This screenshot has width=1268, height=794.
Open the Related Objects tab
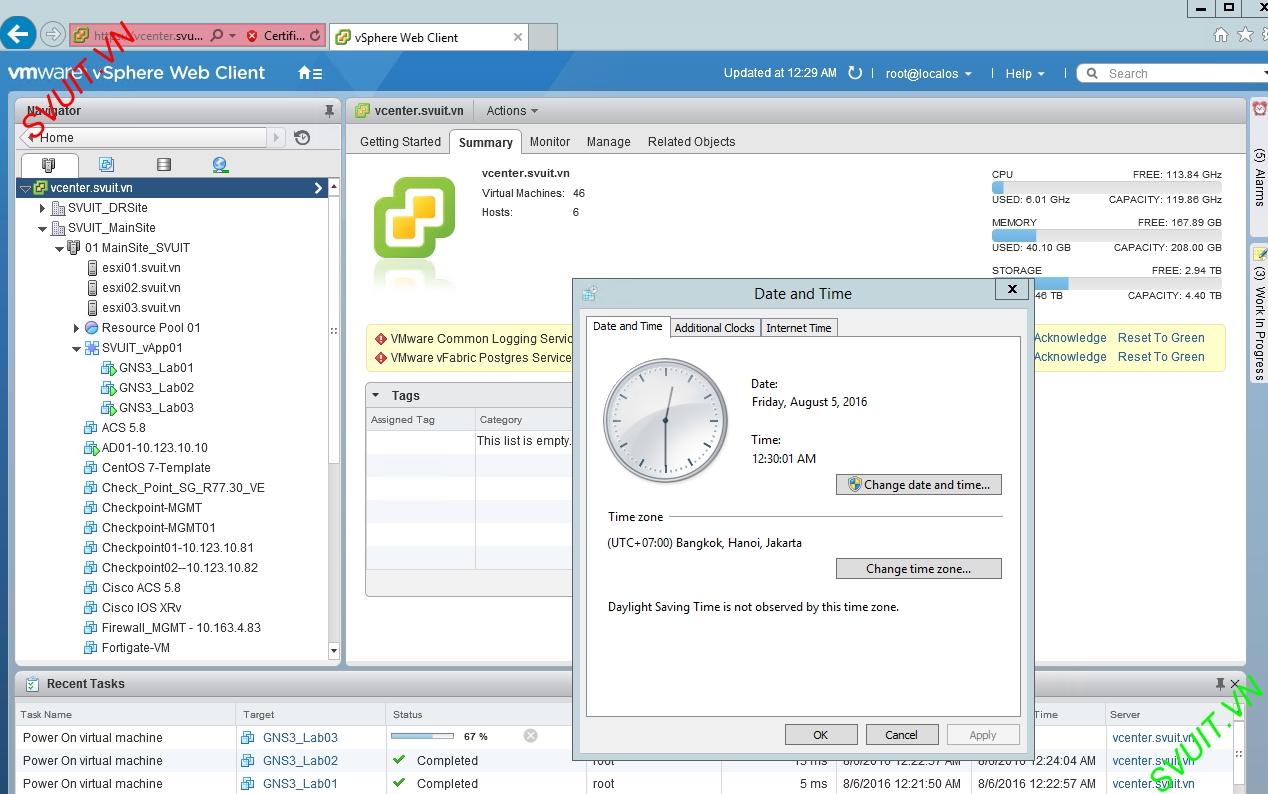(x=691, y=142)
